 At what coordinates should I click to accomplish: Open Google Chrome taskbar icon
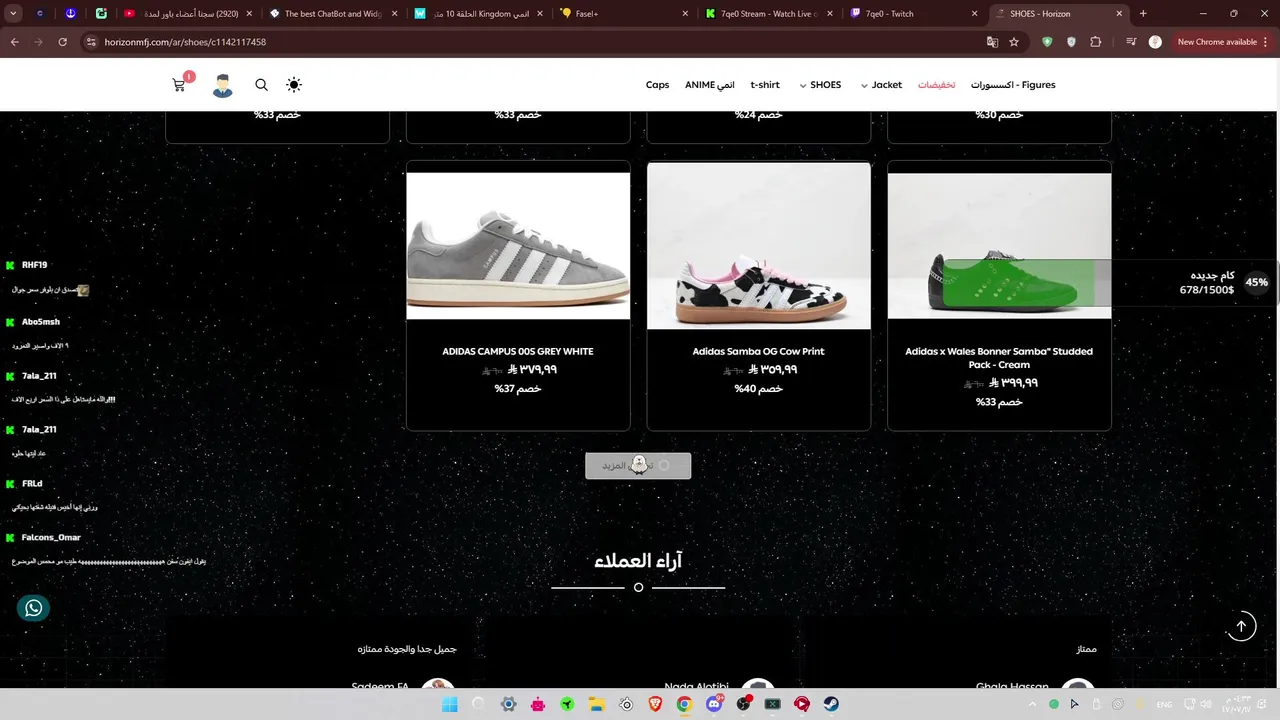pos(684,704)
